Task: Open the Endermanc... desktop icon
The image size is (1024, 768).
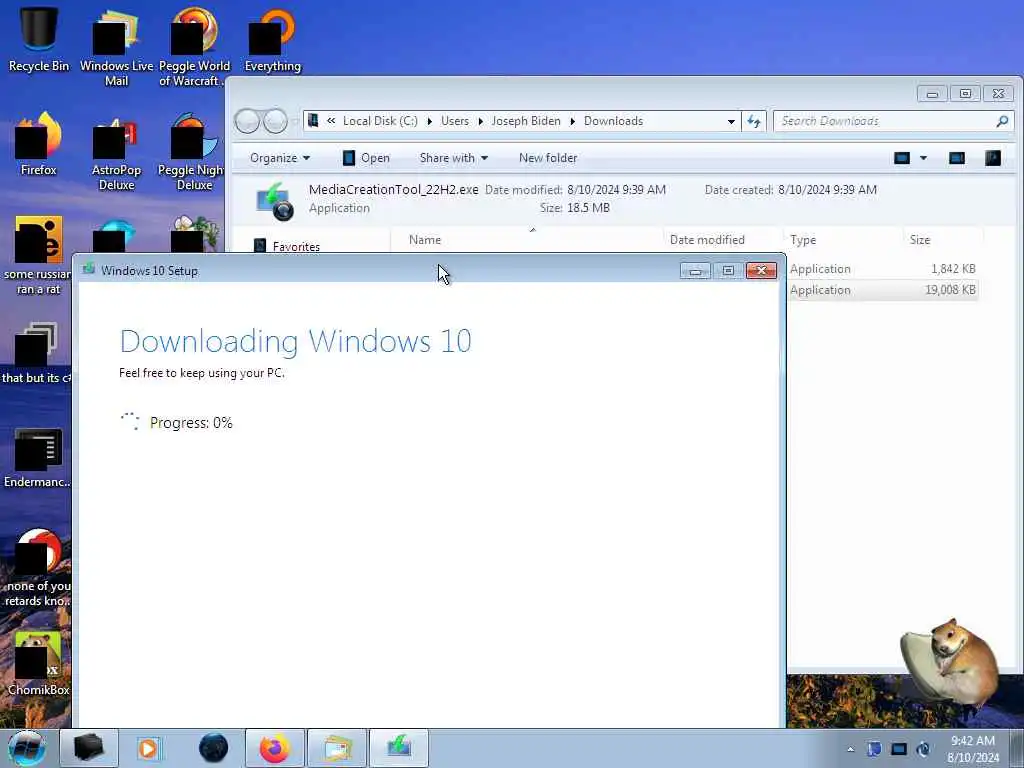Action: point(37,457)
